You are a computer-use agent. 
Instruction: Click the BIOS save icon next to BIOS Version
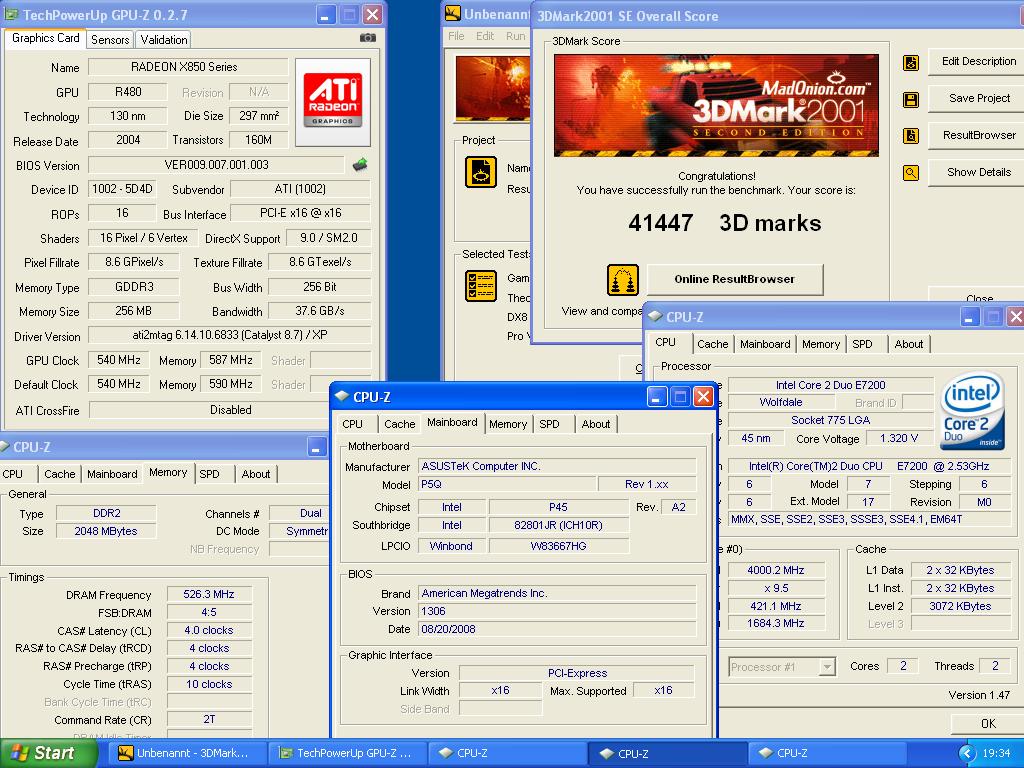click(x=360, y=165)
